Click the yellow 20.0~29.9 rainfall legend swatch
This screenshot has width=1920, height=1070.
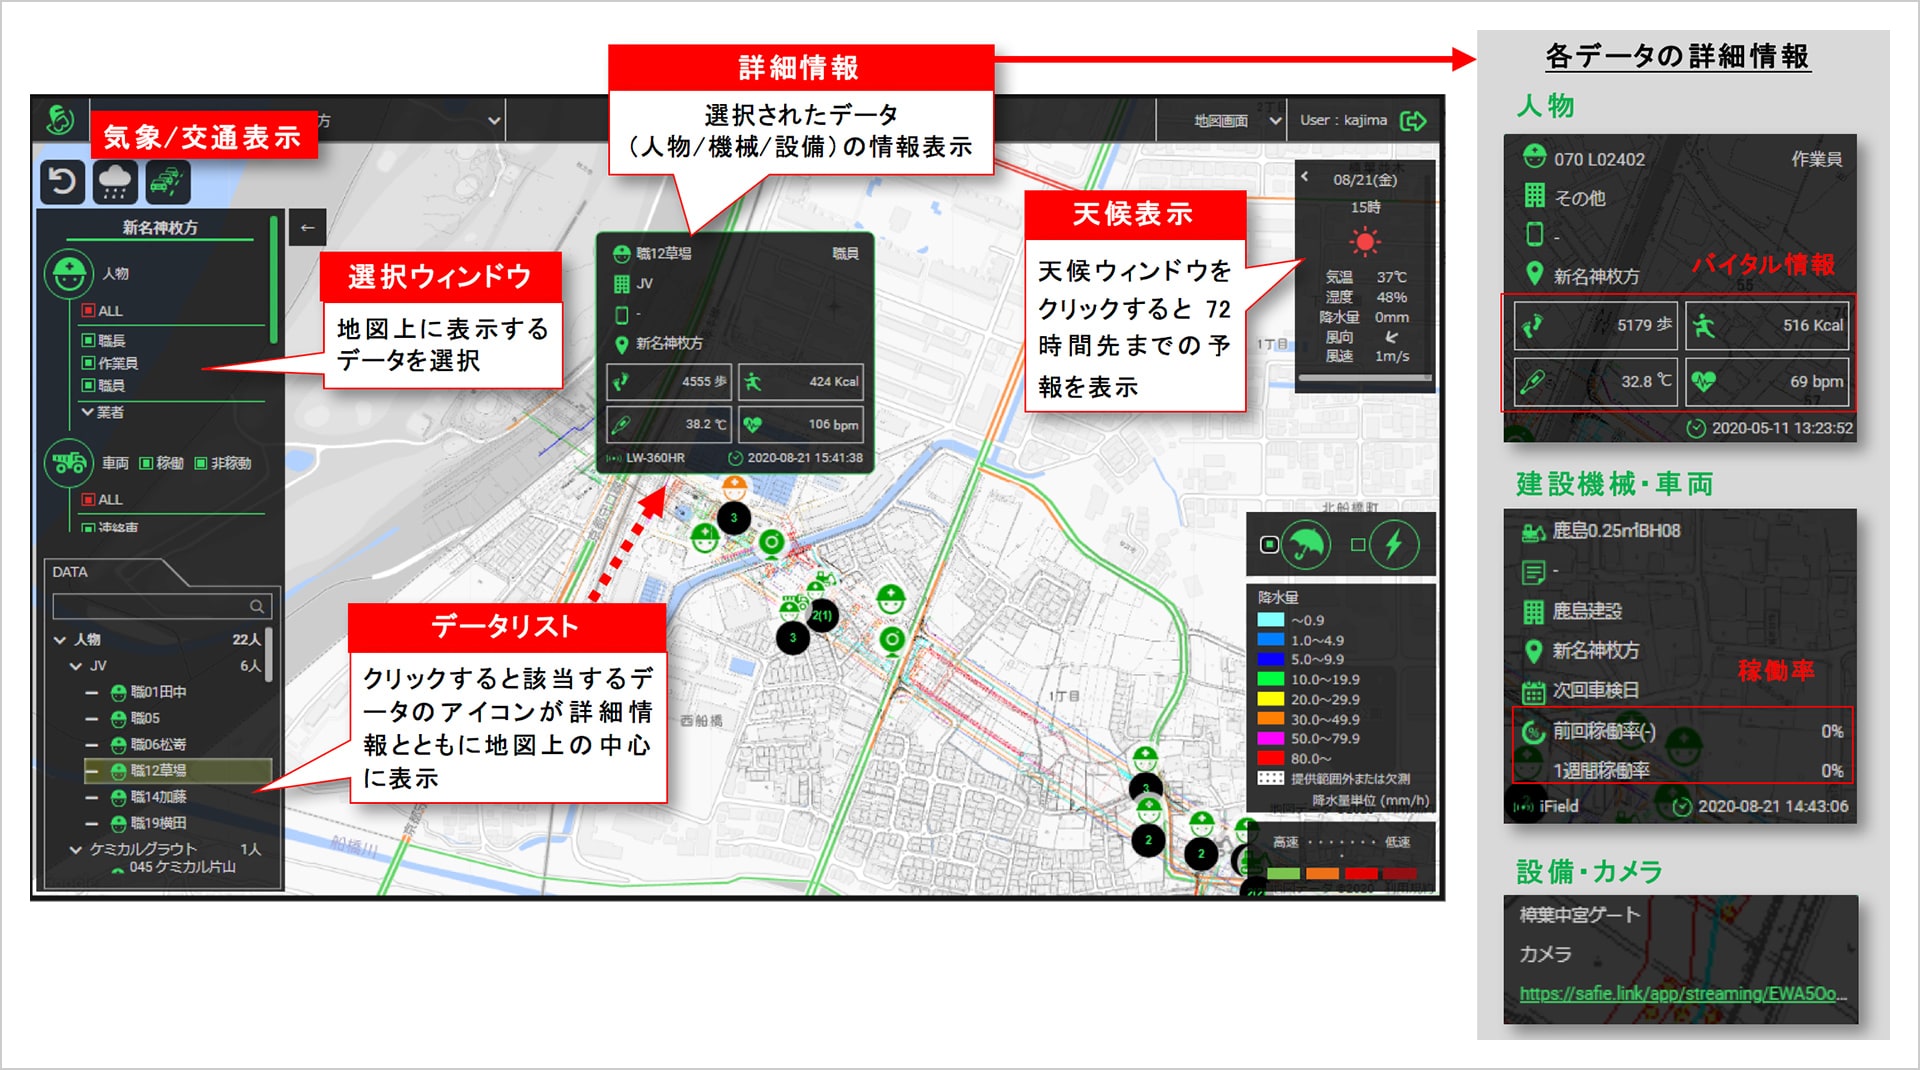(x=1270, y=700)
